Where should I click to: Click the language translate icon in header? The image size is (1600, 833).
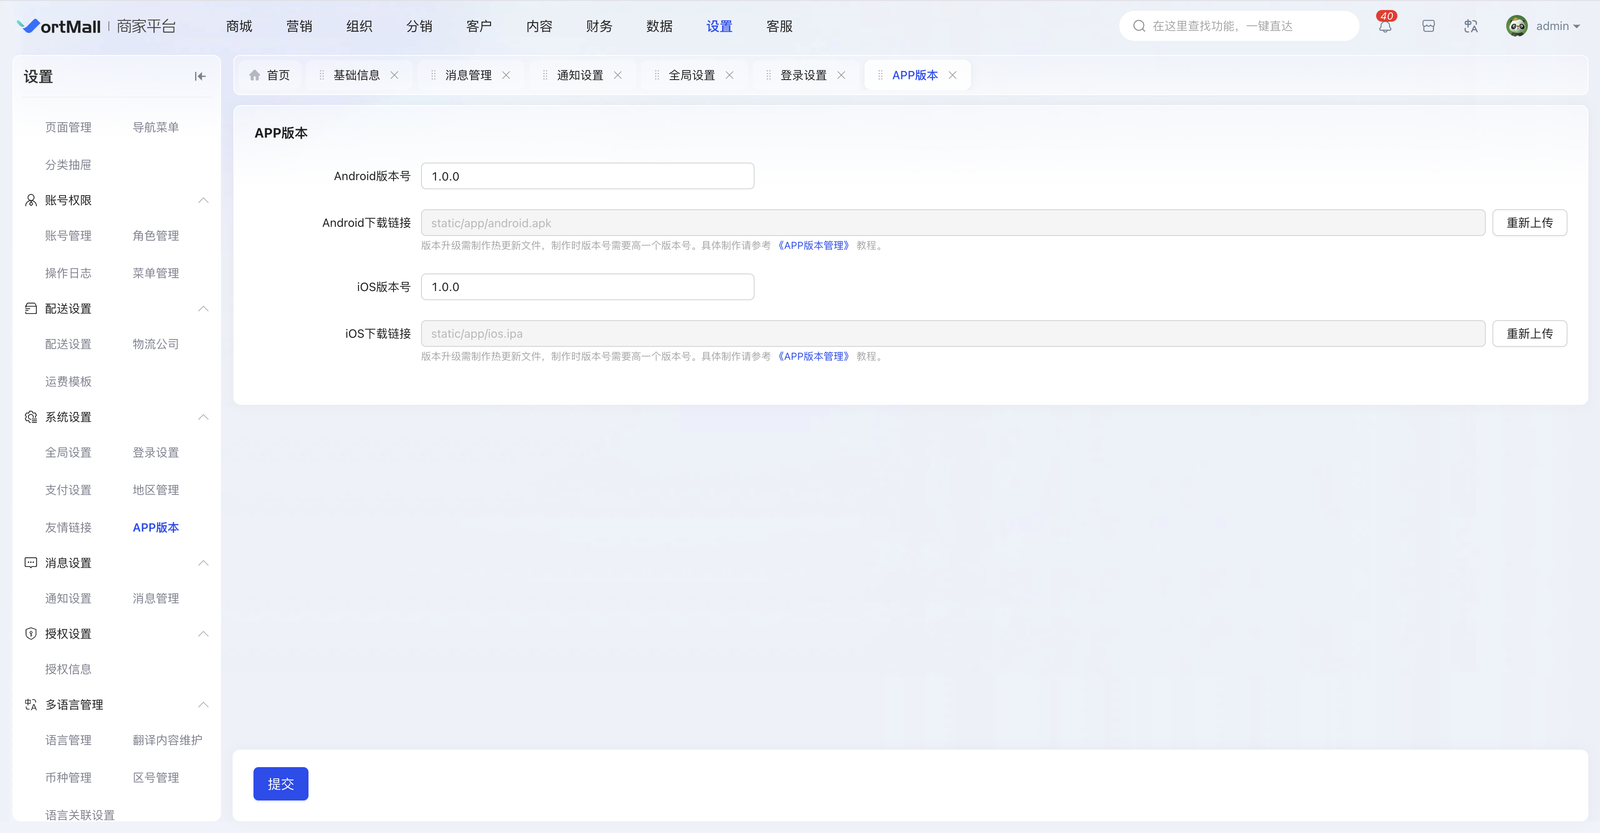coord(1470,27)
